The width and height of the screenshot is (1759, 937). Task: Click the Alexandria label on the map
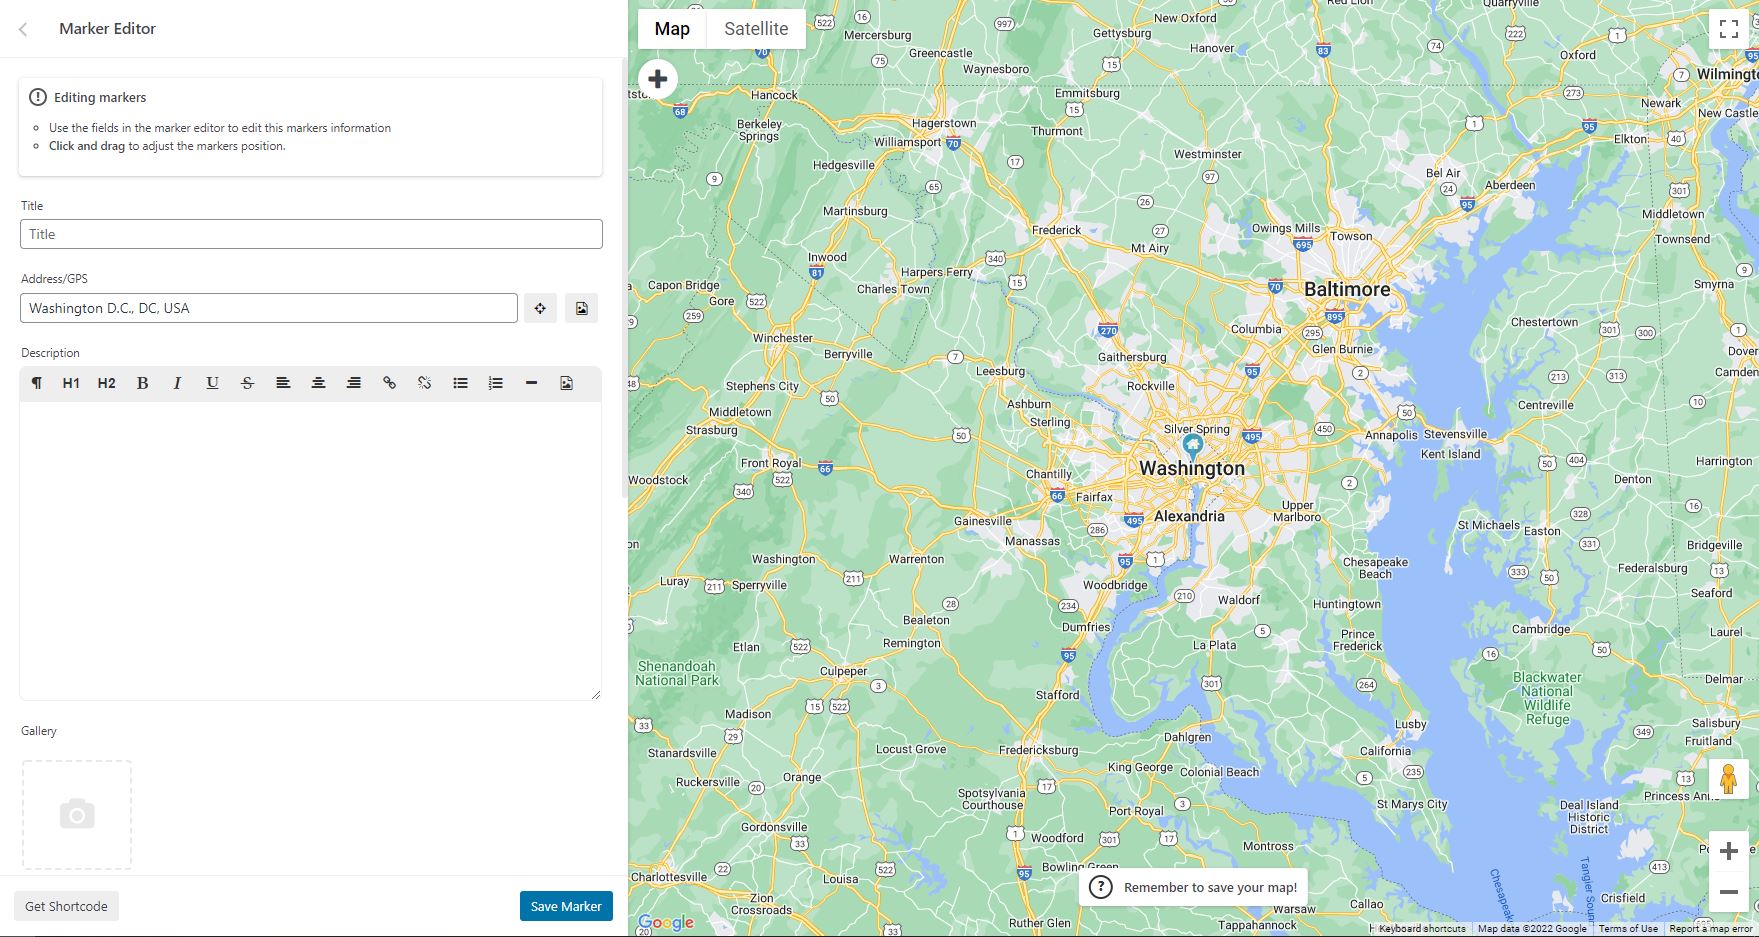(1189, 516)
